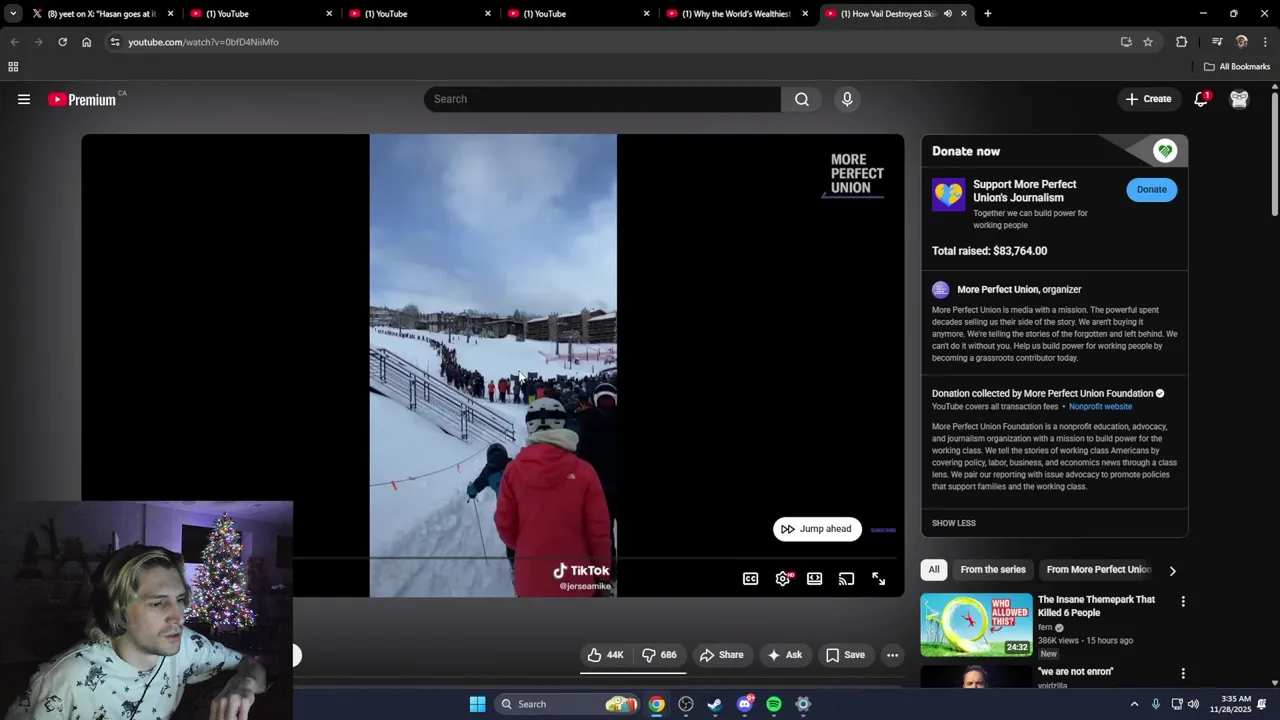Save video to a playlist
Image resolution: width=1280 pixels, height=720 pixels.
pos(845,655)
